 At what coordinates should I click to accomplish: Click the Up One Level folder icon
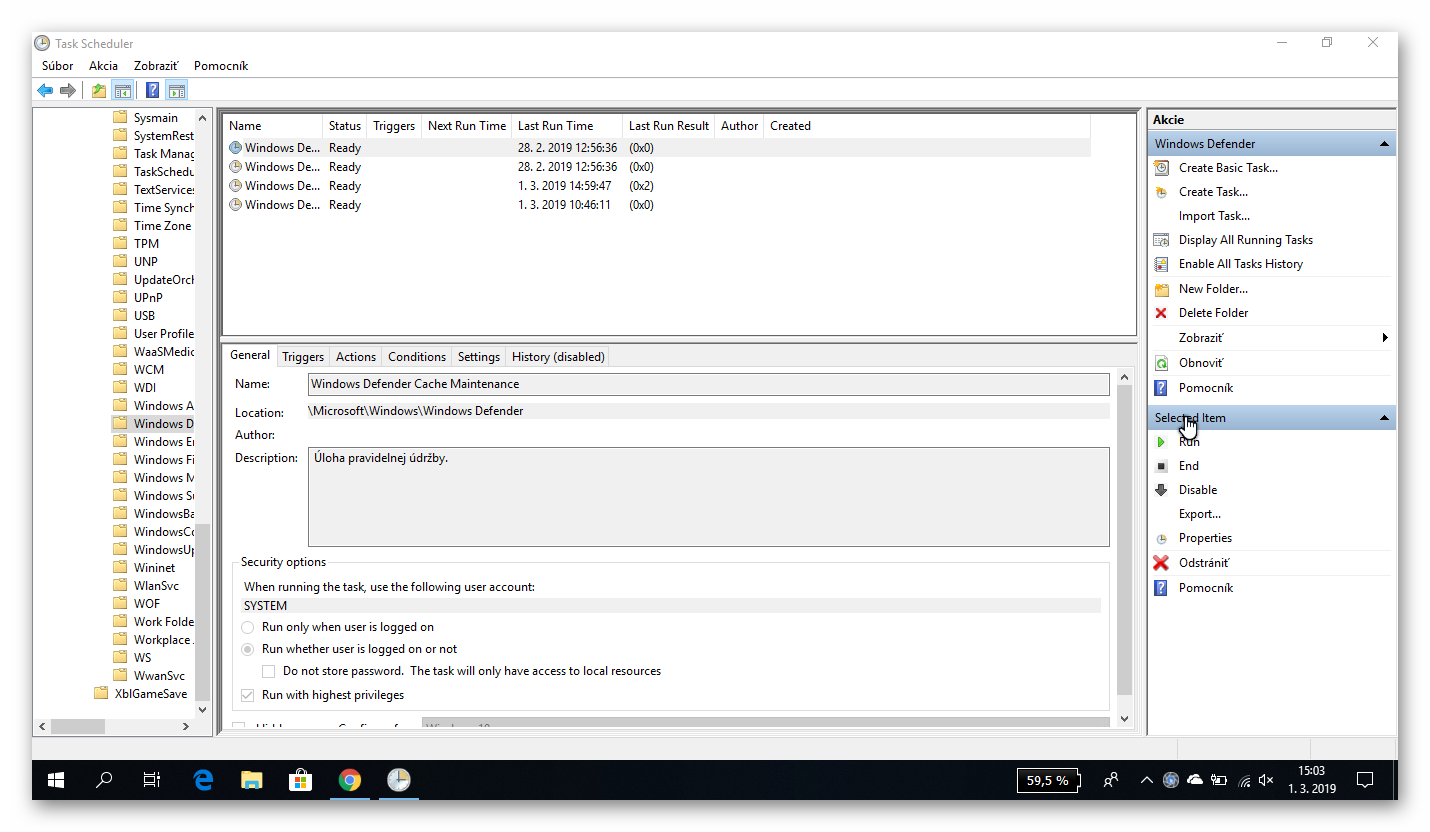(x=99, y=91)
